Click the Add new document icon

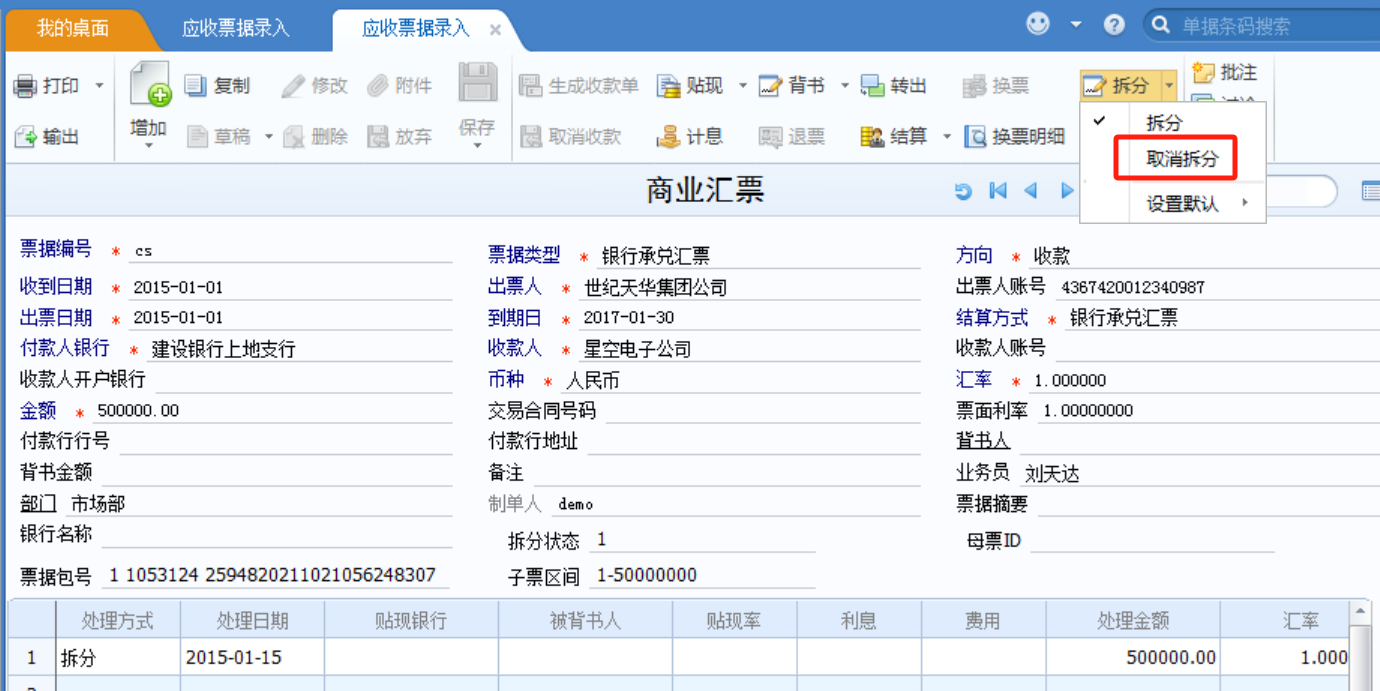point(149,84)
